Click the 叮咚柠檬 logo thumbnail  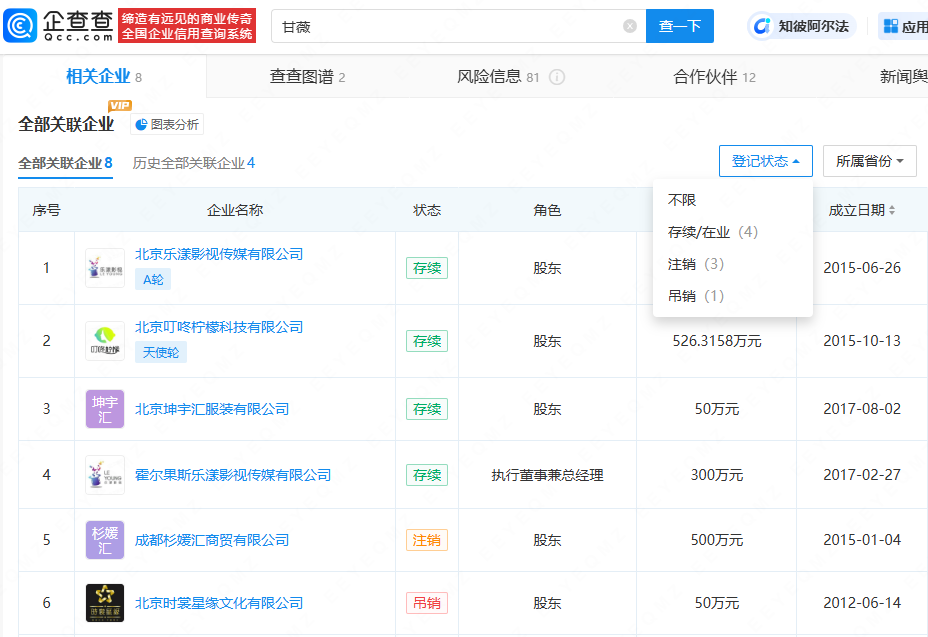(105, 341)
